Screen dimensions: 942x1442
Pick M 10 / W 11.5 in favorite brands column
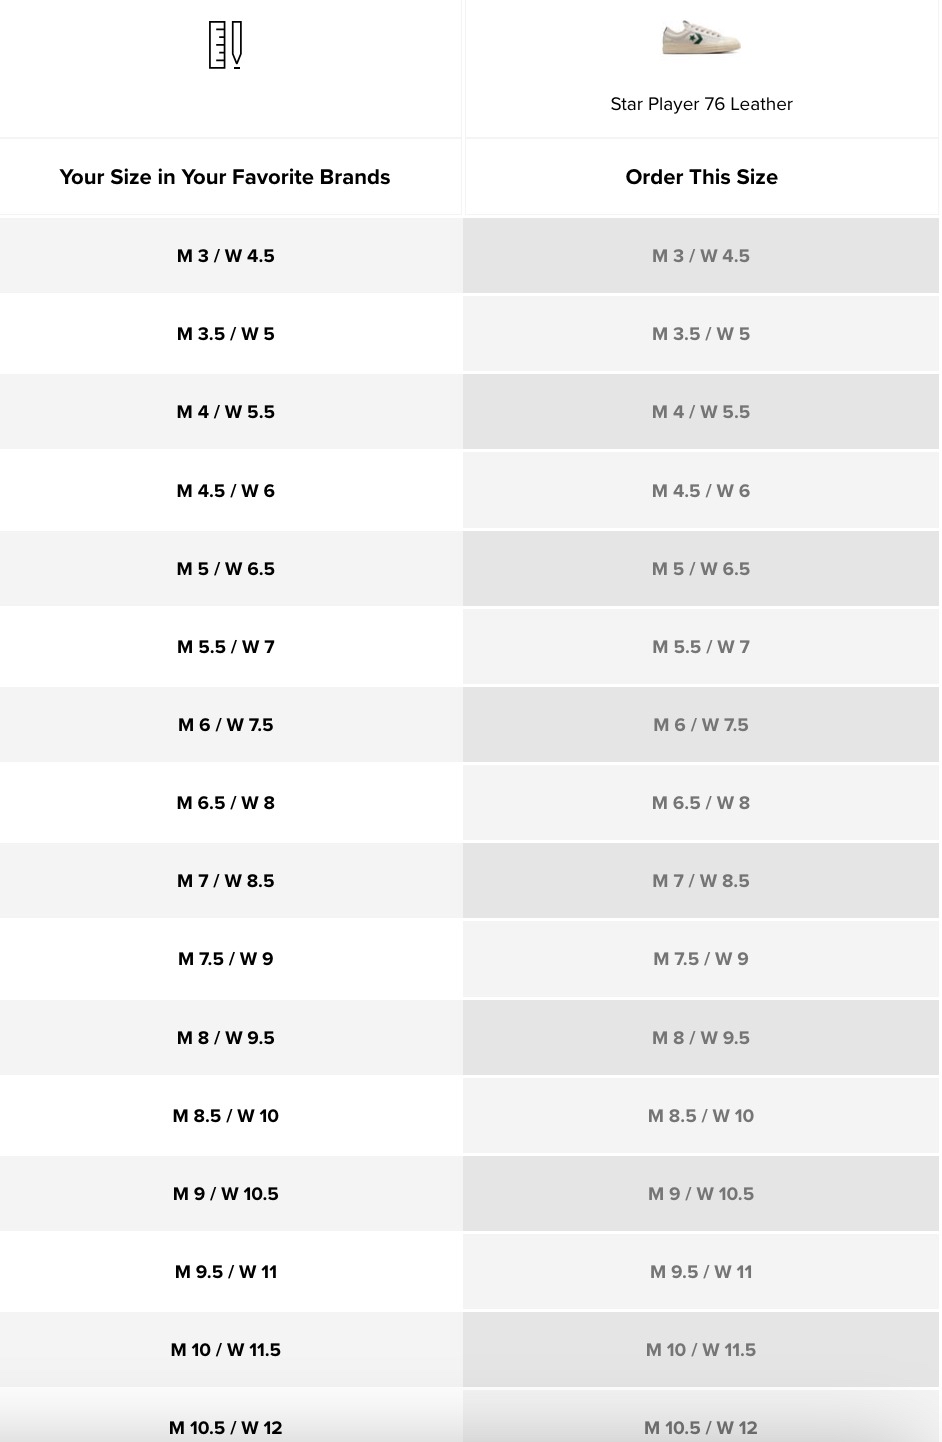coord(225,1350)
